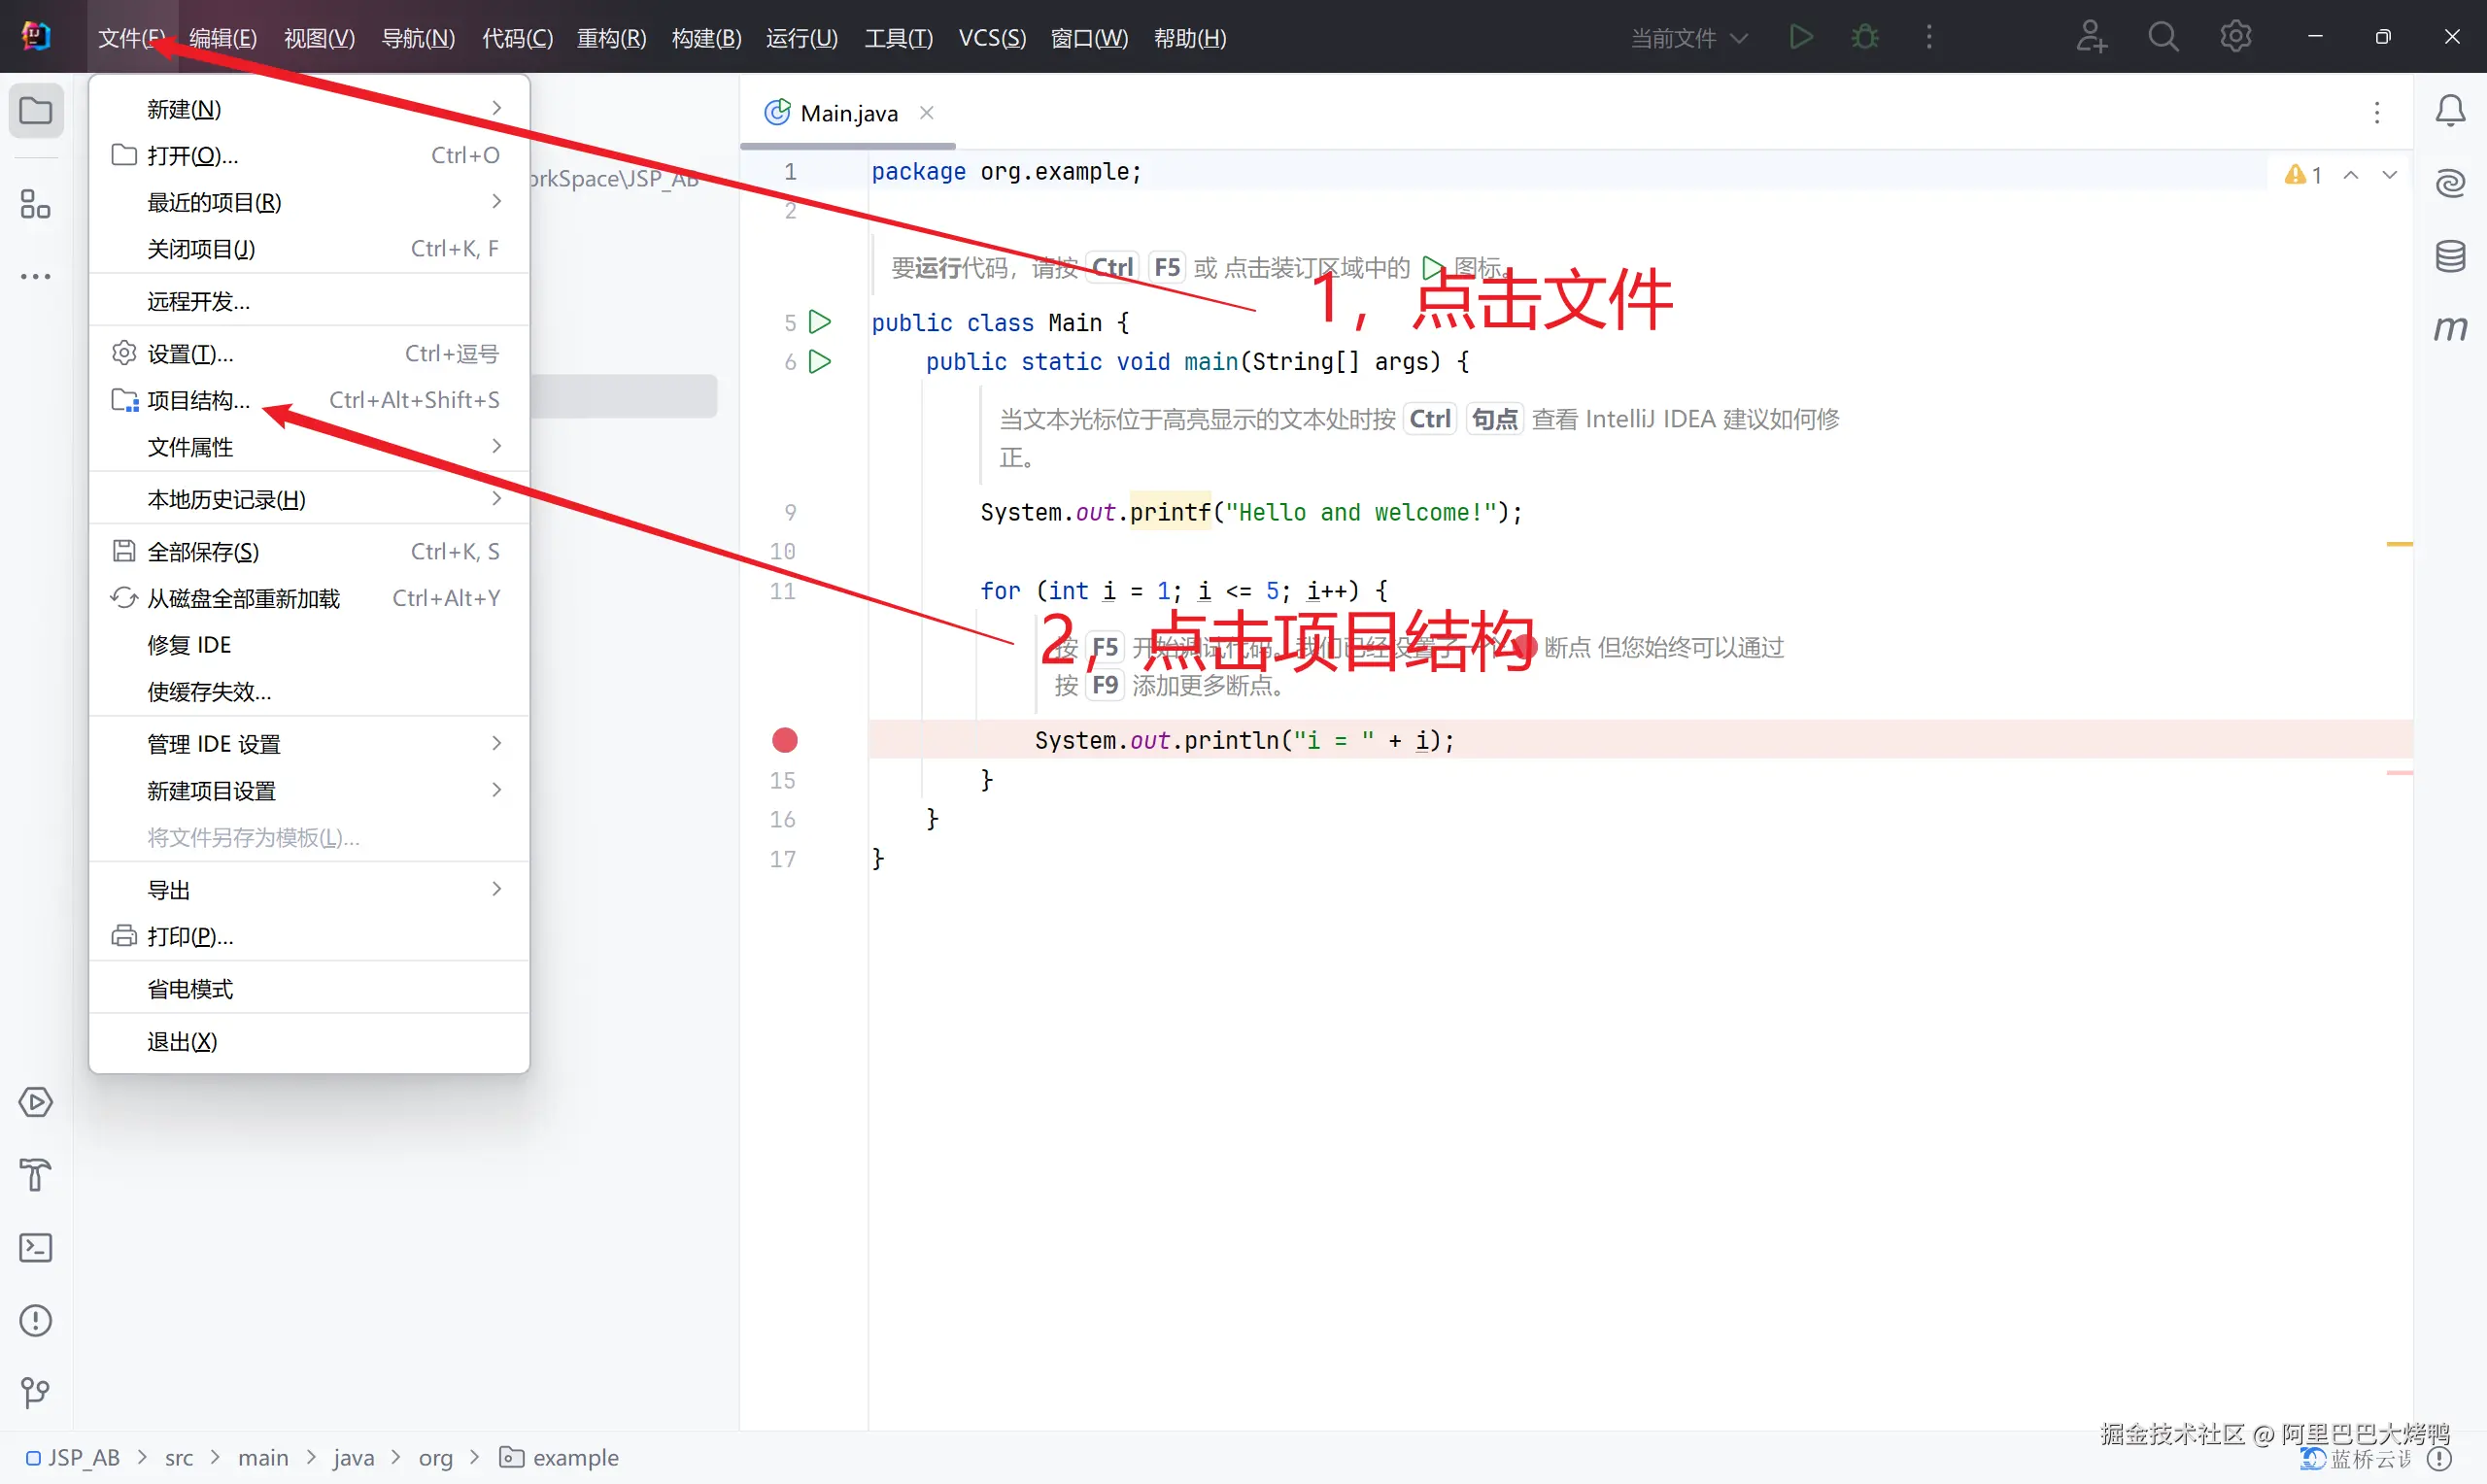This screenshot has width=2487, height=1484.
Task: Open the Structure tool window icon
Action: (x=36, y=204)
